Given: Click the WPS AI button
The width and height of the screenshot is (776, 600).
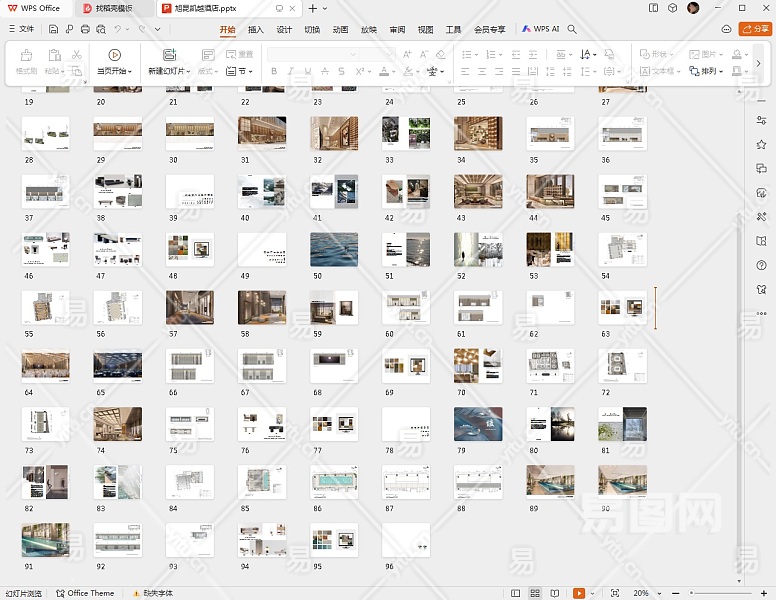Looking at the screenshot, I should point(541,30).
